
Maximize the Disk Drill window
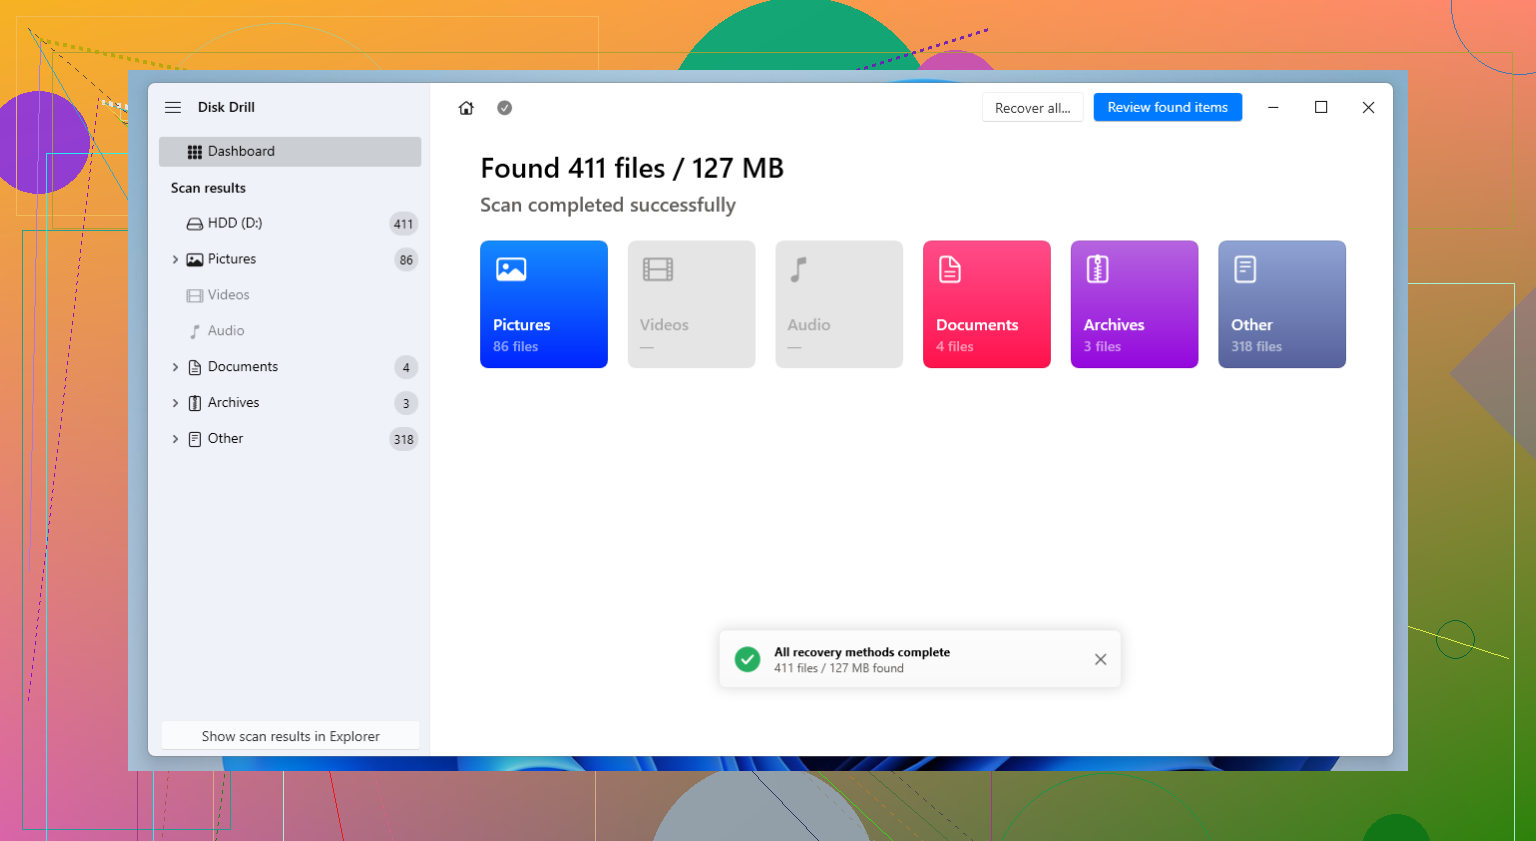(1321, 107)
